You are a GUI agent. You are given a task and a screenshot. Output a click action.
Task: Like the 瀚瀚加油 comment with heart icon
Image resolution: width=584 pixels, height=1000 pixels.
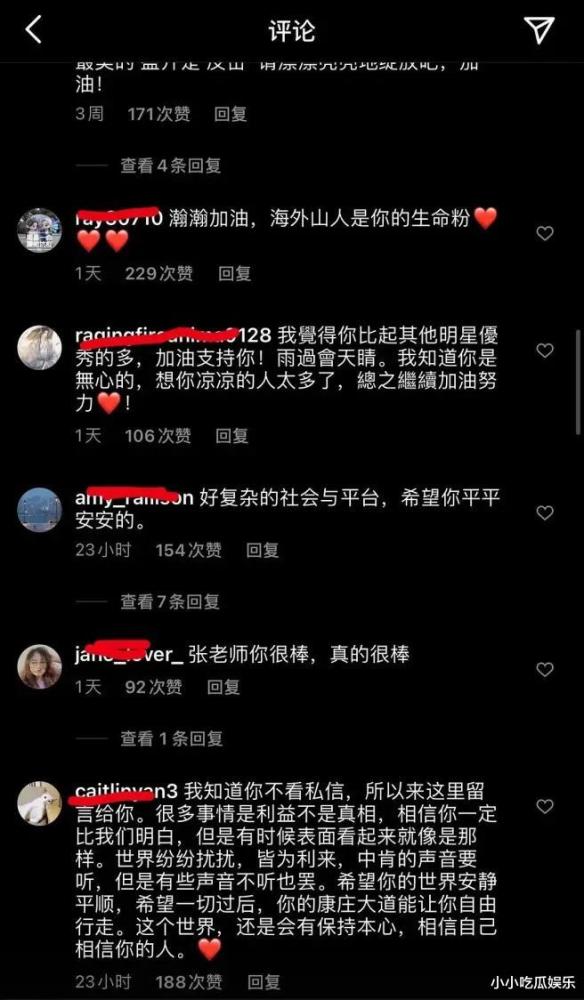pyautogui.click(x=544, y=234)
